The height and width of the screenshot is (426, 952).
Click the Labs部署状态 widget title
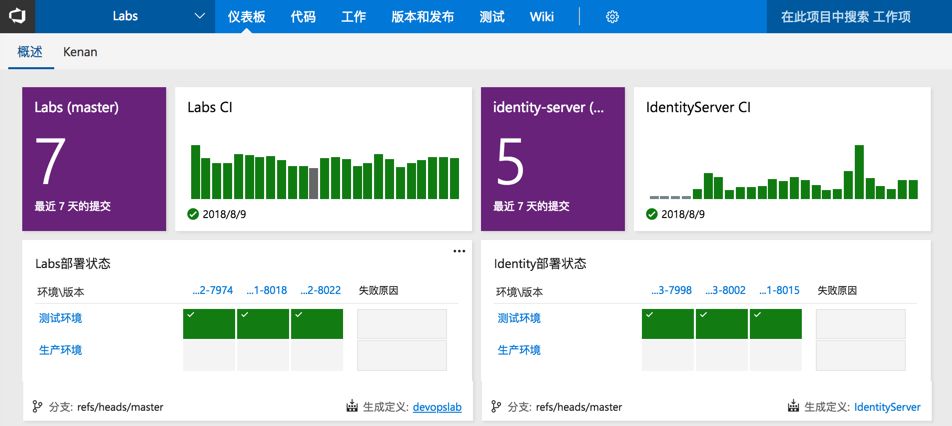[72, 264]
